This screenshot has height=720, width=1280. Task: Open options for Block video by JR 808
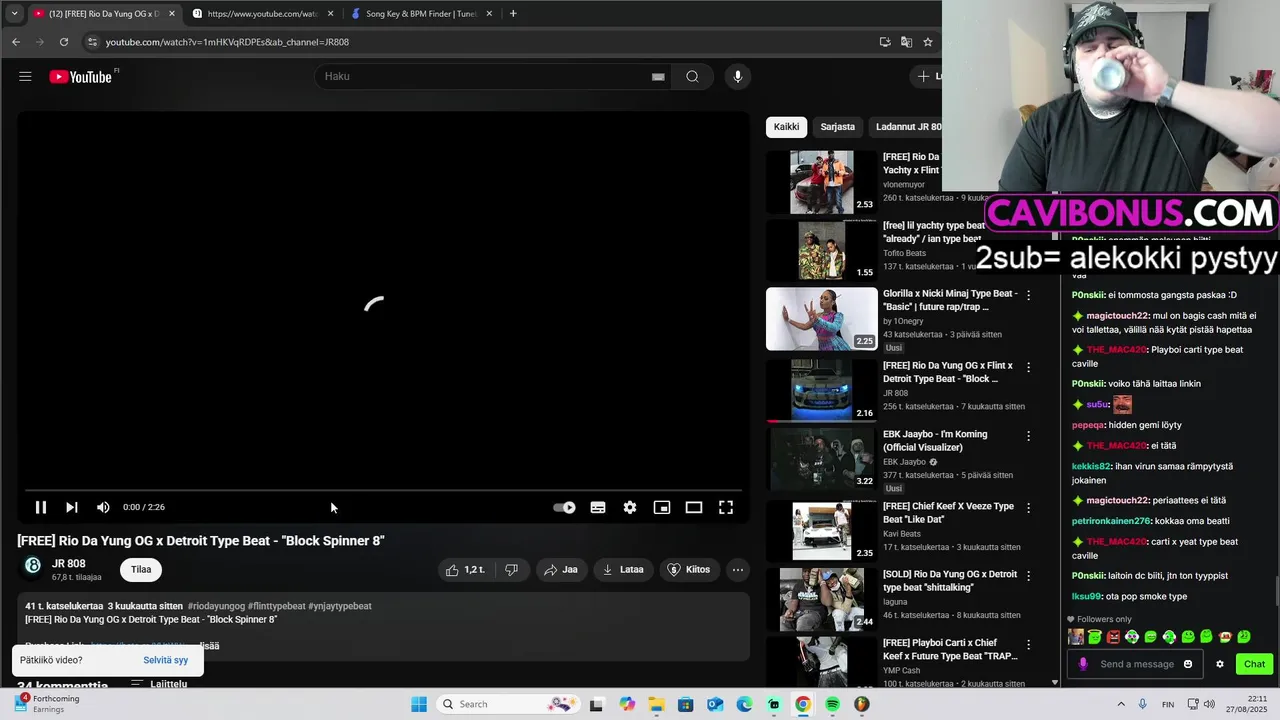coord(1028,368)
